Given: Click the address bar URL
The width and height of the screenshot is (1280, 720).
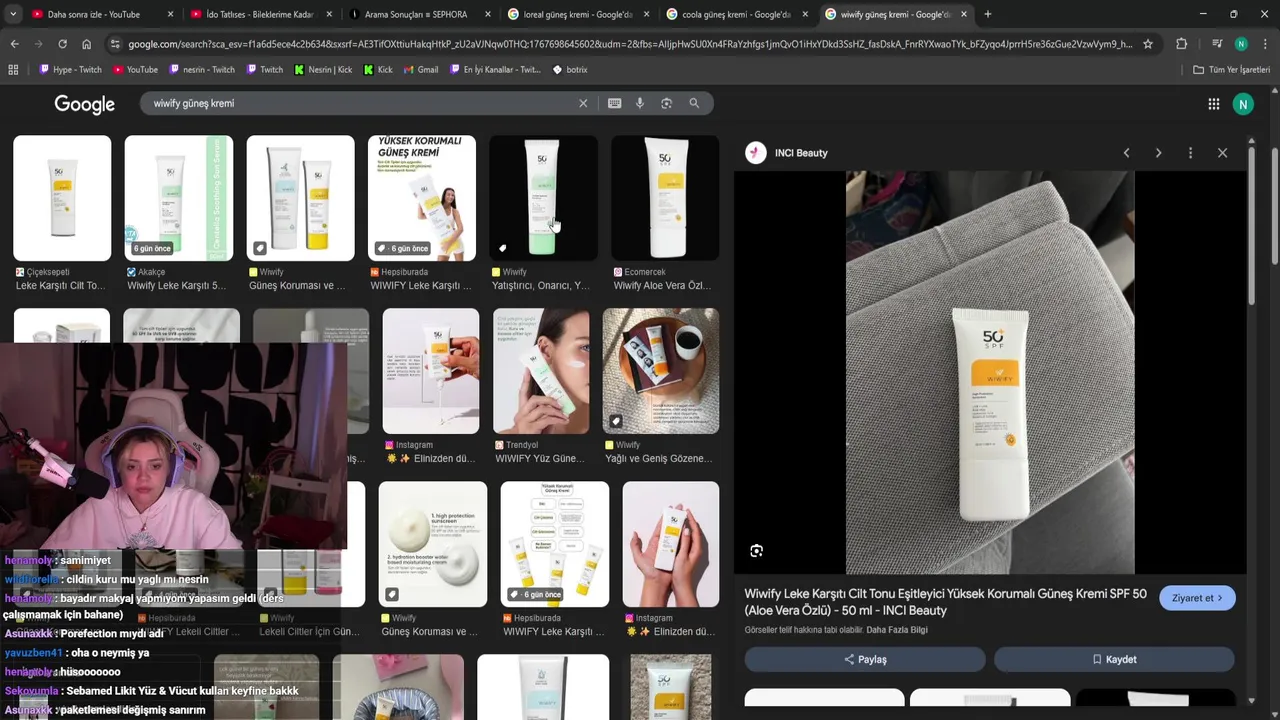Looking at the screenshot, I should (629, 44).
